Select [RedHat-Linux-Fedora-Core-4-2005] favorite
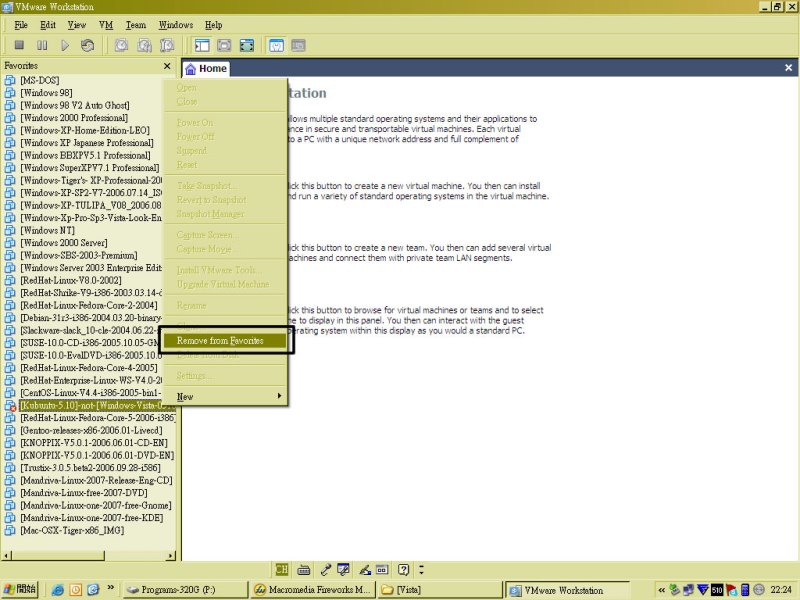This screenshot has width=800, height=600. [89, 367]
